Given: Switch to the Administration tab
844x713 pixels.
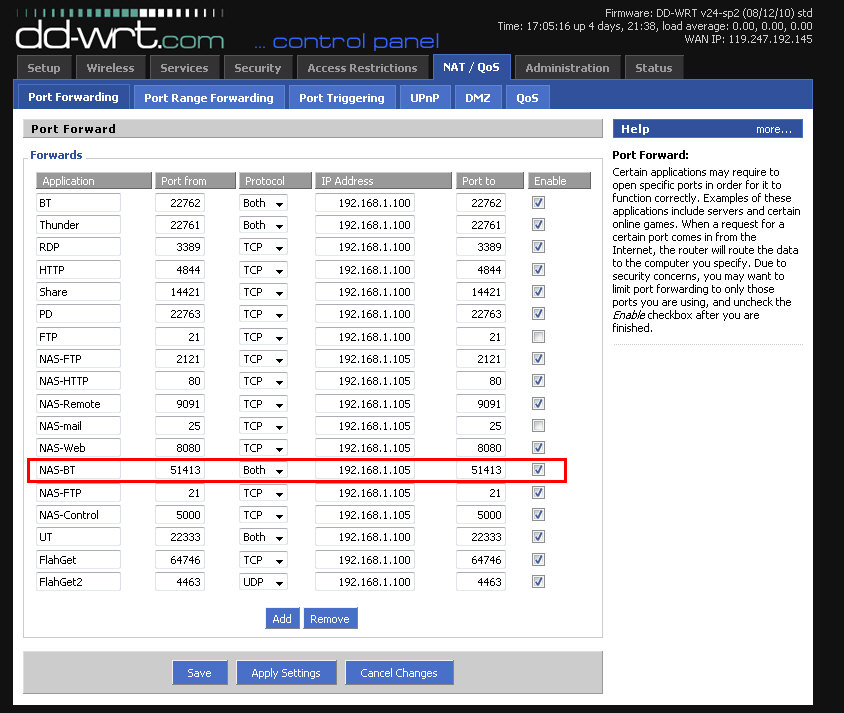Looking at the screenshot, I should pos(567,68).
